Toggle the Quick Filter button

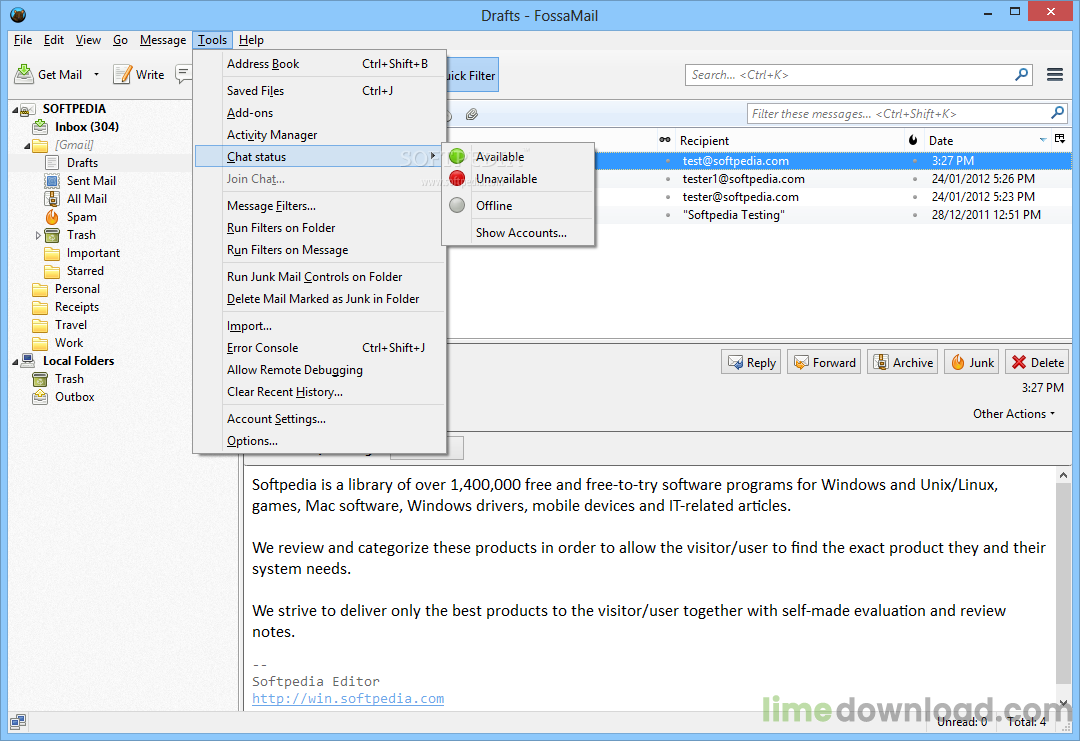(x=472, y=75)
